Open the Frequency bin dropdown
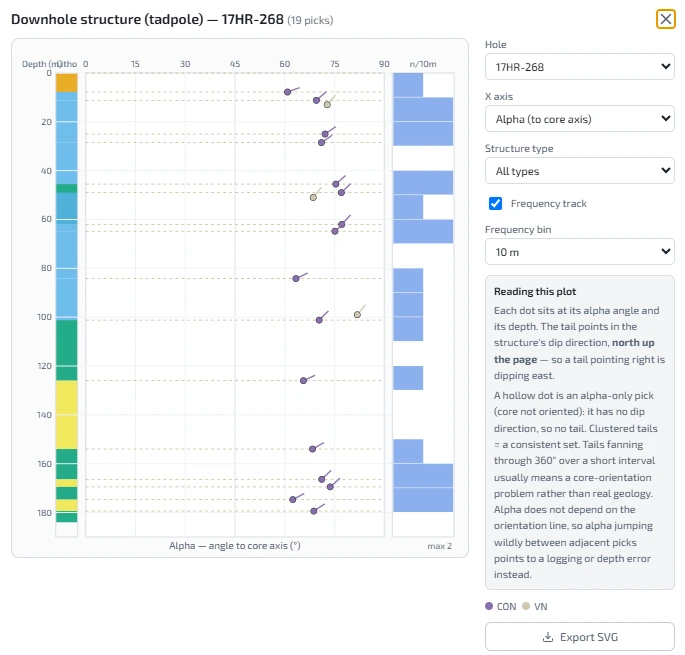The height and width of the screenshot is (655, 685). click(x=579, y=252)
